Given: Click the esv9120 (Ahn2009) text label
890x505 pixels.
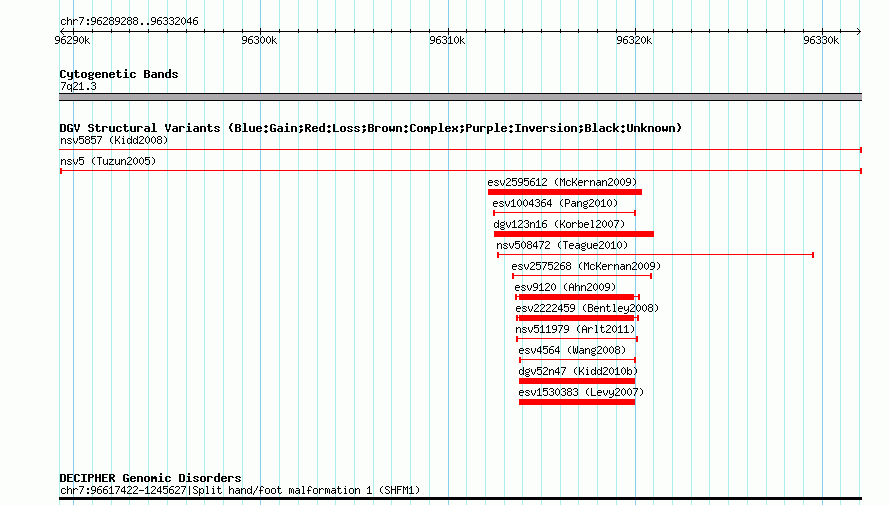Looking at the screenshot, I should click(x=565, y=287).
